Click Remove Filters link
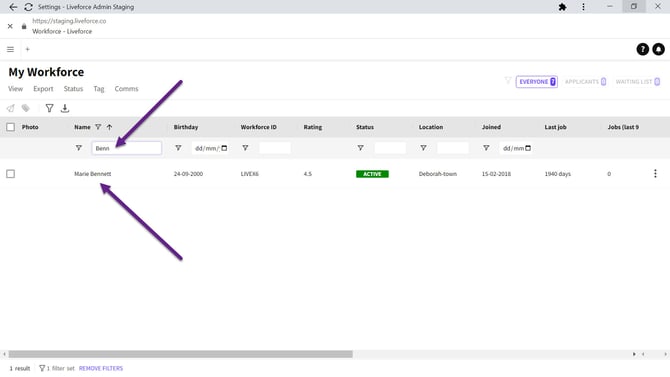 pos(101,368)
